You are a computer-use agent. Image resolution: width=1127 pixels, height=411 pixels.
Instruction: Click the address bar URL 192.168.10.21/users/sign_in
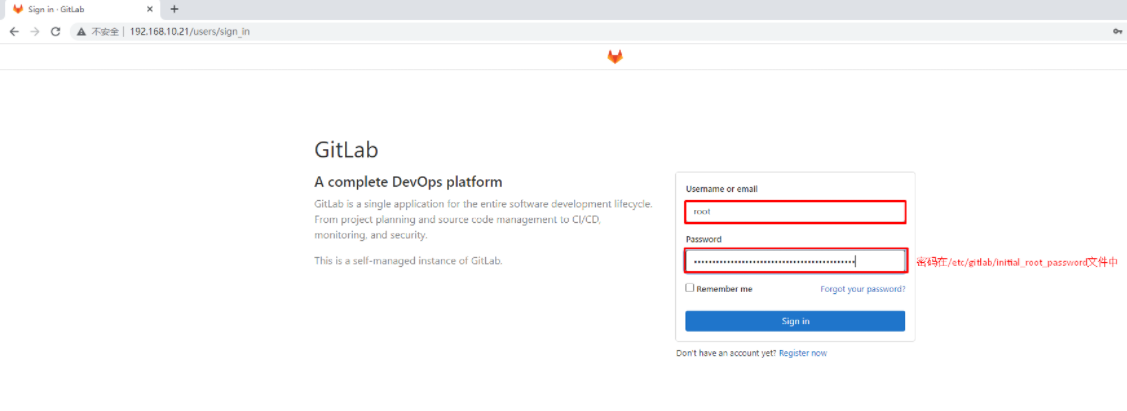pos(190,32)
